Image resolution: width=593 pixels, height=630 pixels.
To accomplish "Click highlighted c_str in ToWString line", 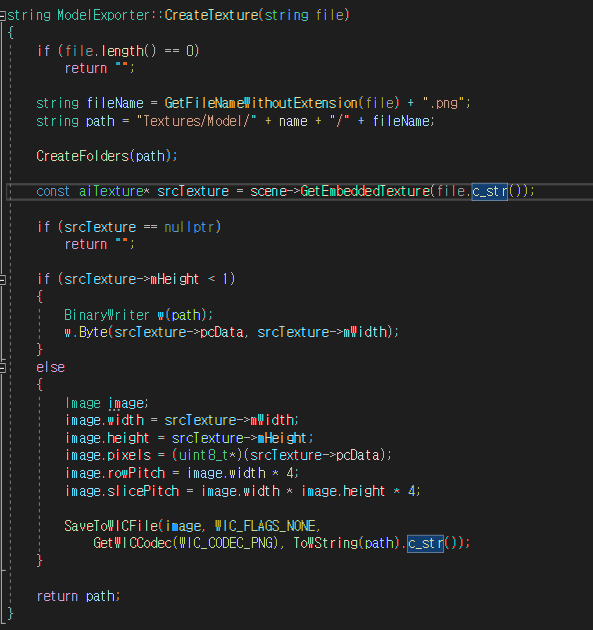I will (425, 543).
